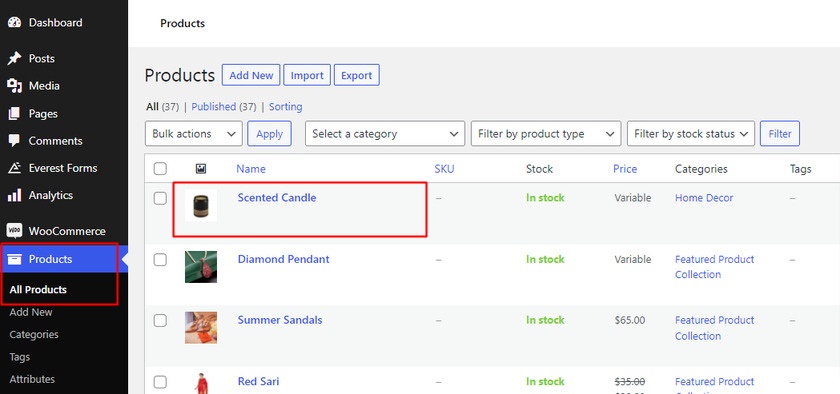Go to Pages in the sidebar
This screenshot has height=394, width=840.
pyautogui.click(x=43, y=114)
